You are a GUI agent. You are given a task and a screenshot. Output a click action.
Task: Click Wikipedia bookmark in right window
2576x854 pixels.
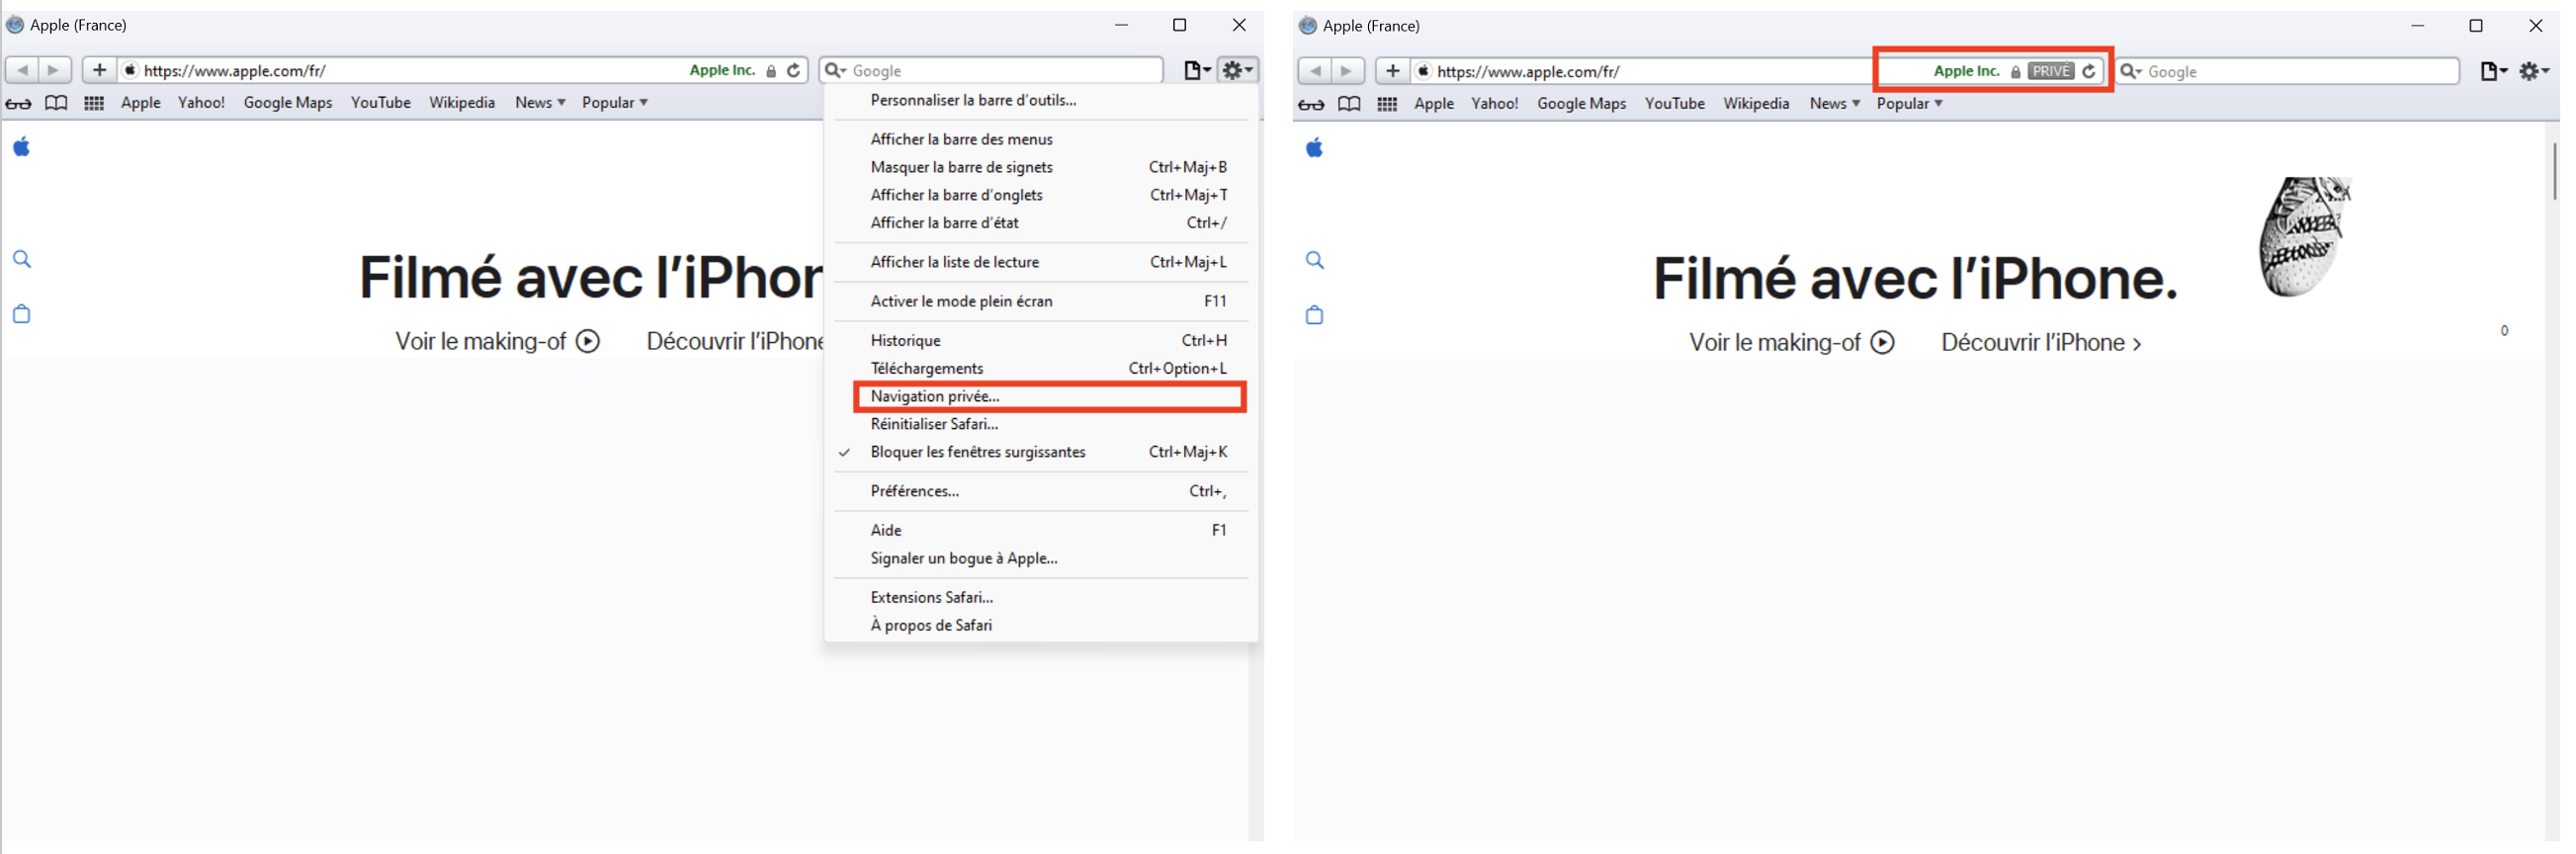coord(1756,104)
